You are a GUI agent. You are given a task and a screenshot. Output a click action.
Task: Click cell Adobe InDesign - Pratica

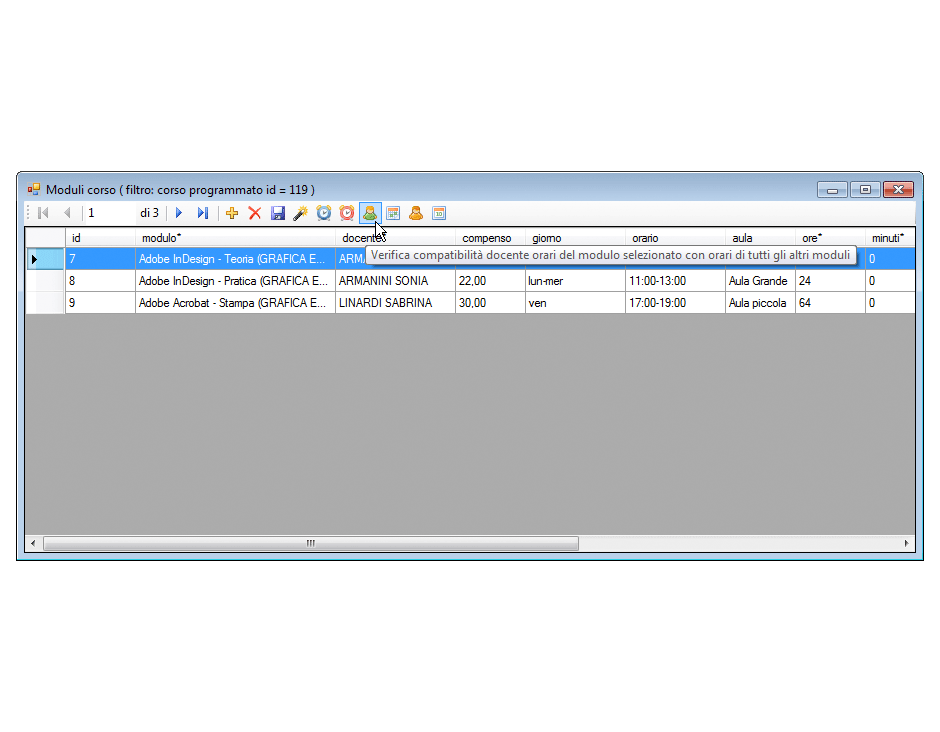235,281
